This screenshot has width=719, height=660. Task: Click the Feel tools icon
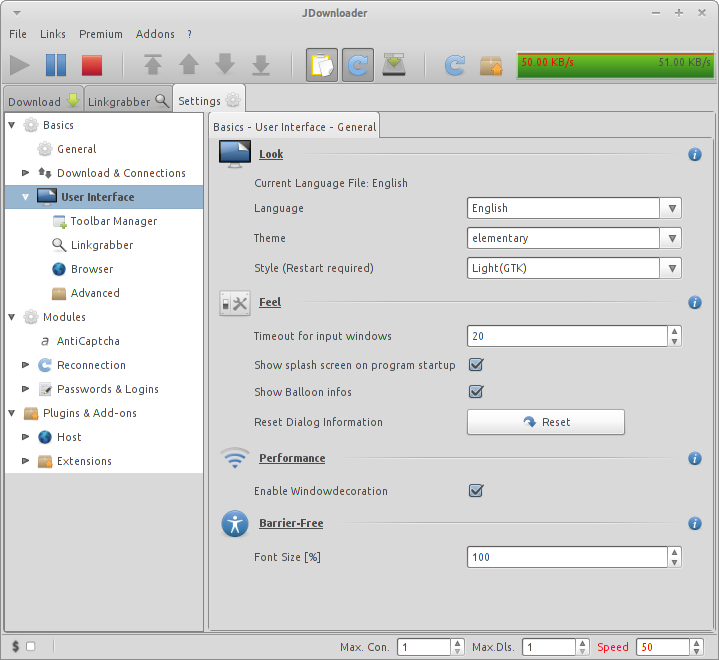click(235, 303)
